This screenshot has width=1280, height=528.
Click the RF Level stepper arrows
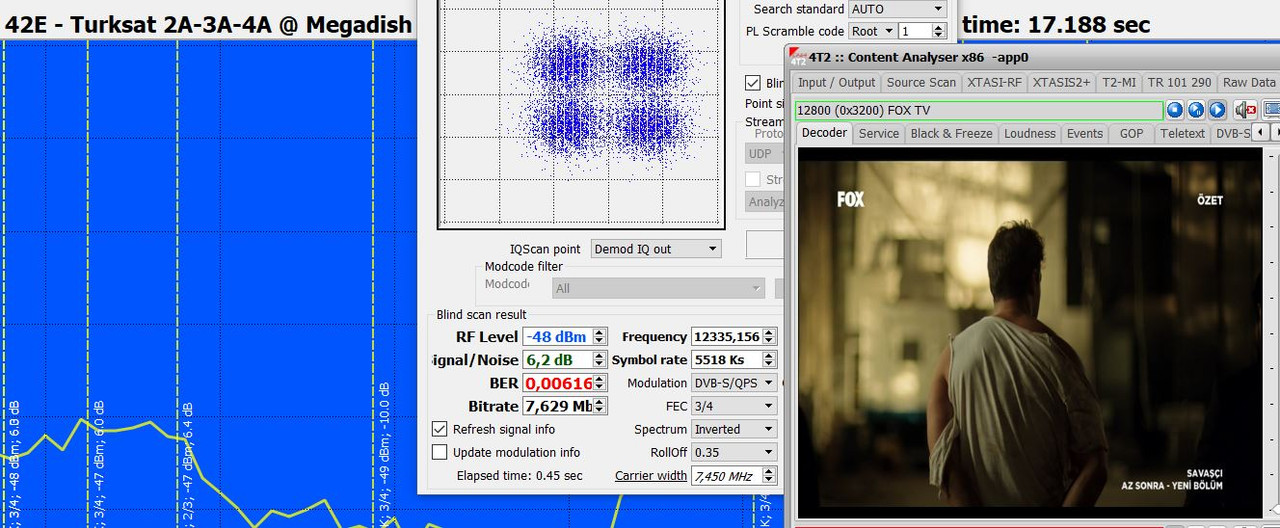(600, 337)
